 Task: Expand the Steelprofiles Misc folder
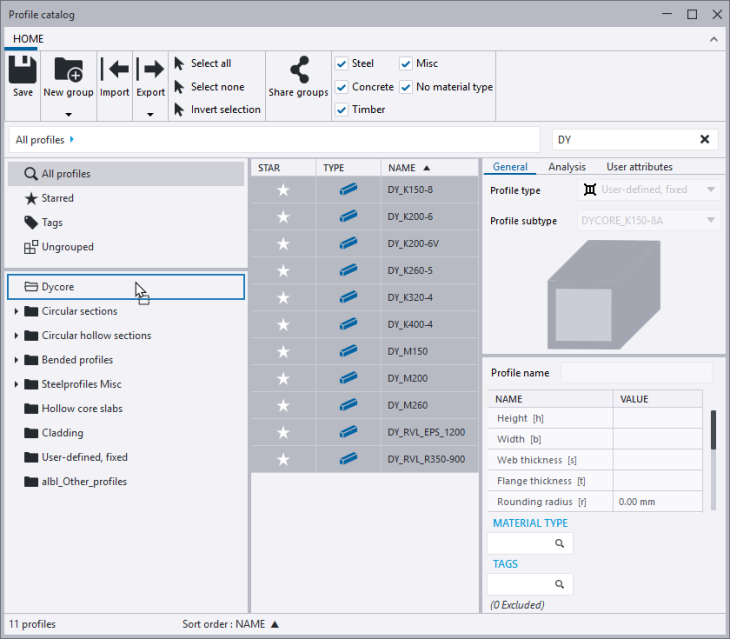pos(16,384)
